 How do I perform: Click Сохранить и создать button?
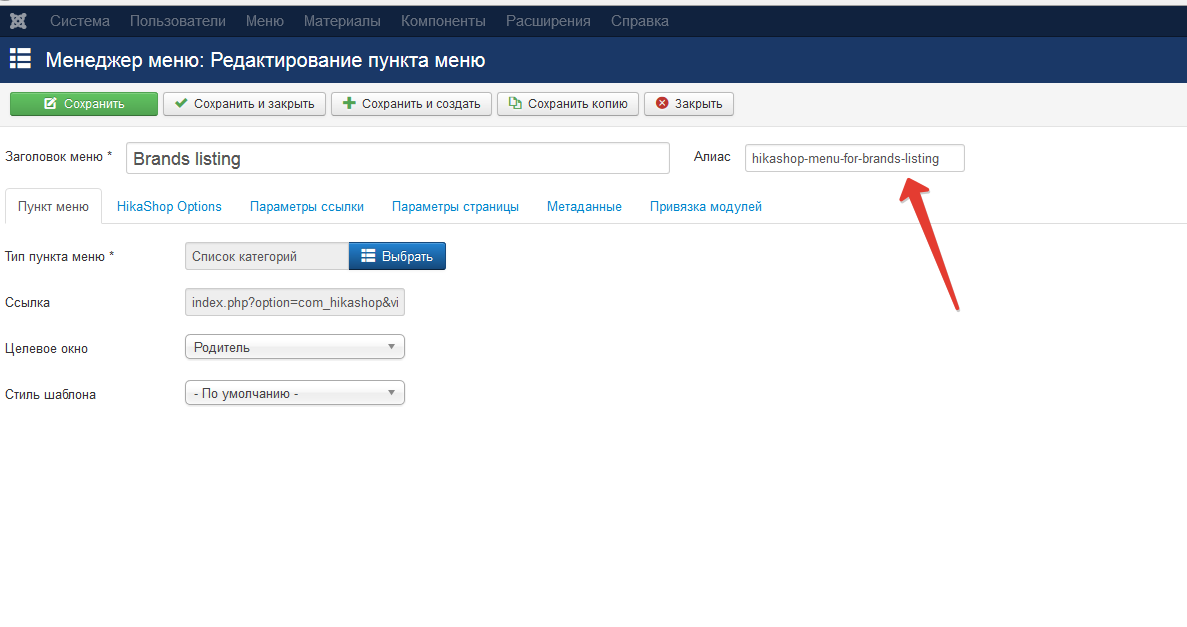tap(411, 104)
